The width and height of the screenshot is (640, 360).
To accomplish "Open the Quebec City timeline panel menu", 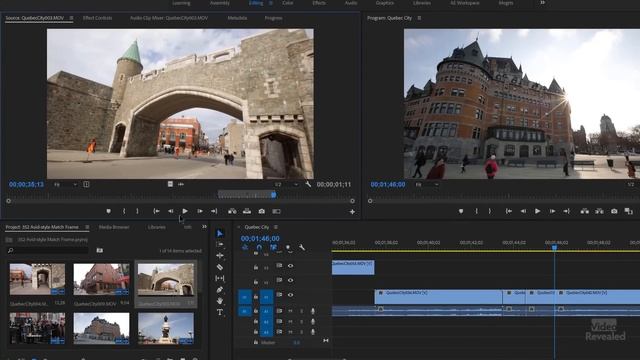I will click(276, 227).
